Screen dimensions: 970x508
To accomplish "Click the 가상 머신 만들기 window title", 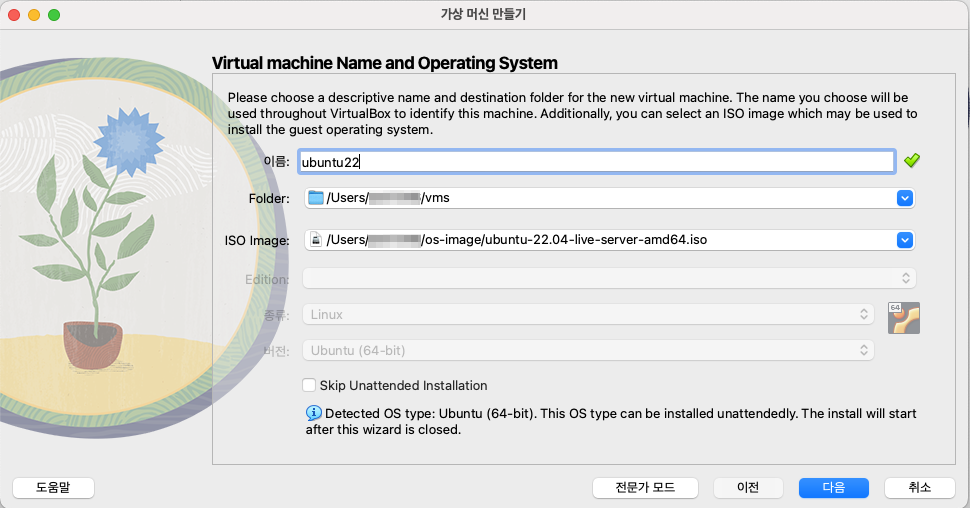I will (483, 14).
